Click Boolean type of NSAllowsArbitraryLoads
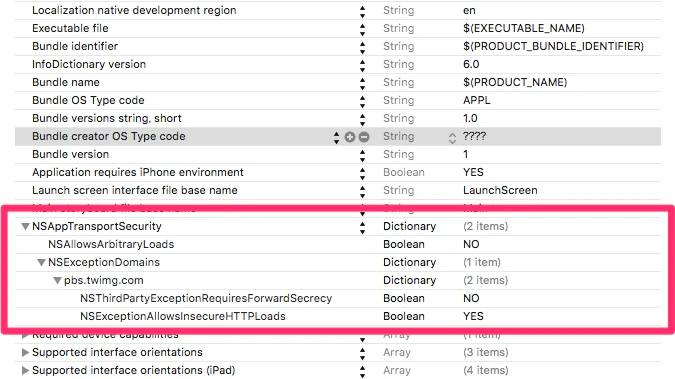 click(x=404, y=244)
